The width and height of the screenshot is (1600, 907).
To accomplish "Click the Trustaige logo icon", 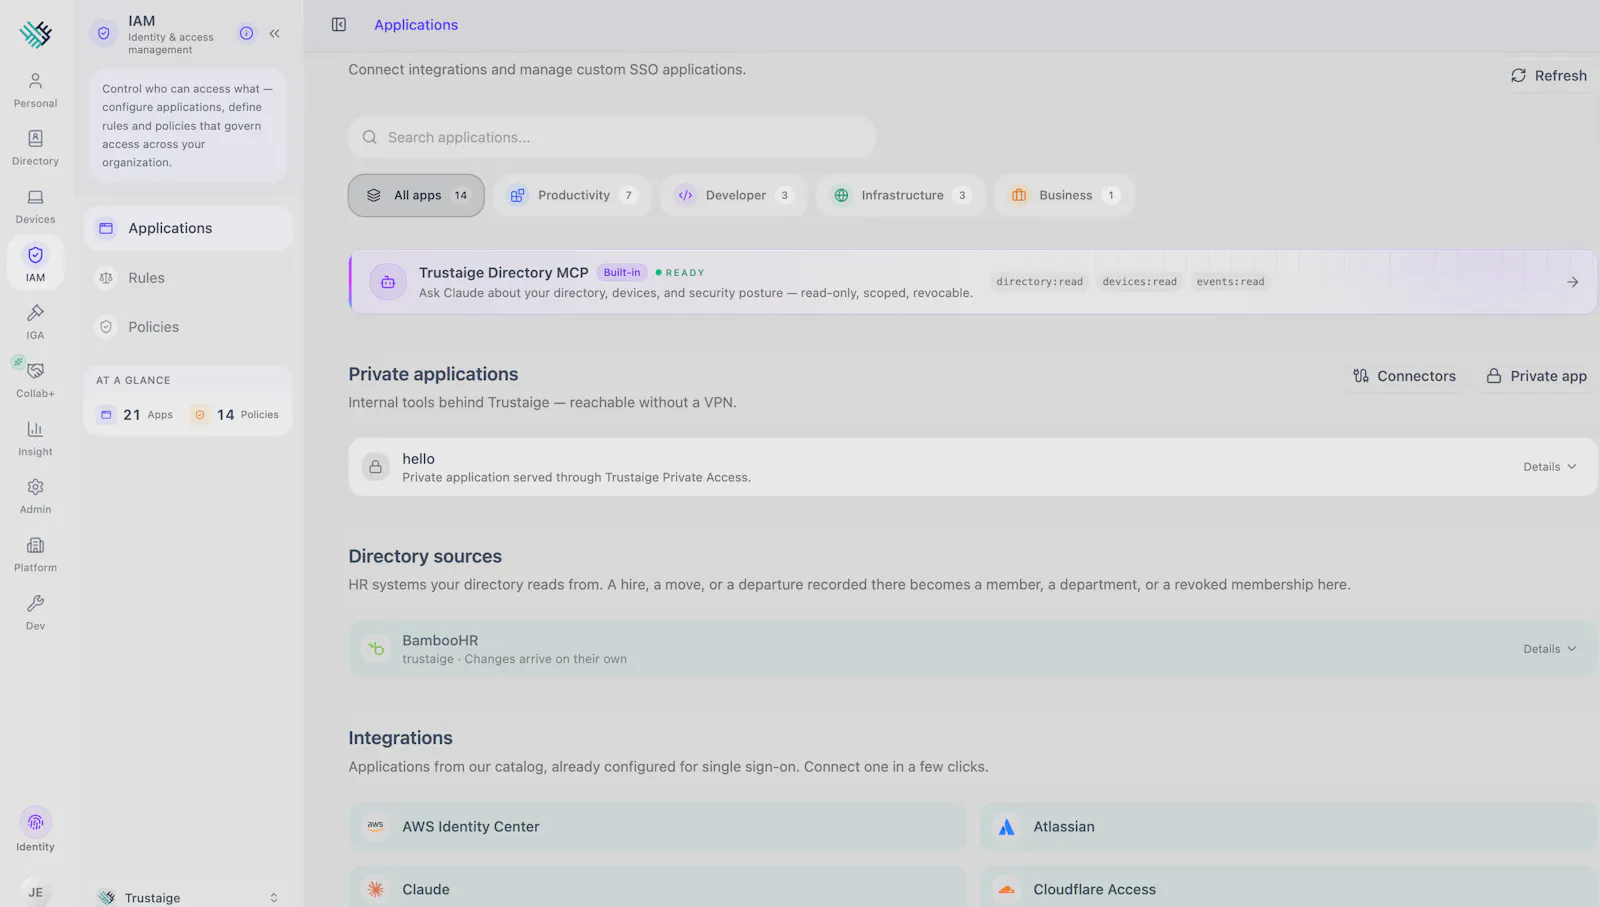I will click(x=36, y=34).
